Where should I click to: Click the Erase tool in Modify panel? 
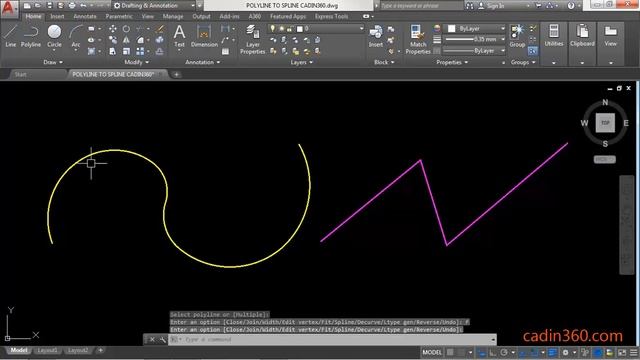160,29
